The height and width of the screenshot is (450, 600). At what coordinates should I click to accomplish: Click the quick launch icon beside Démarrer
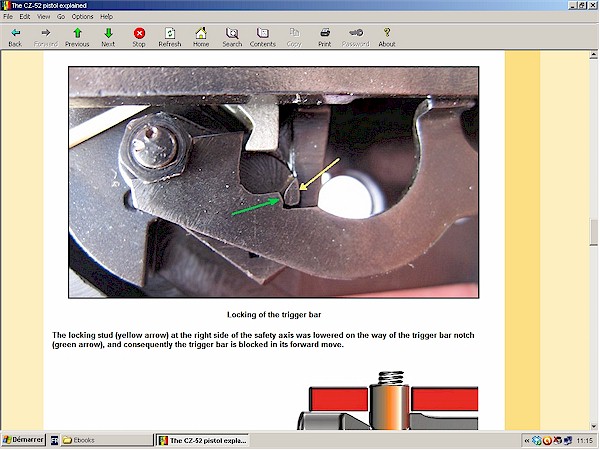[x=54, y=440]
